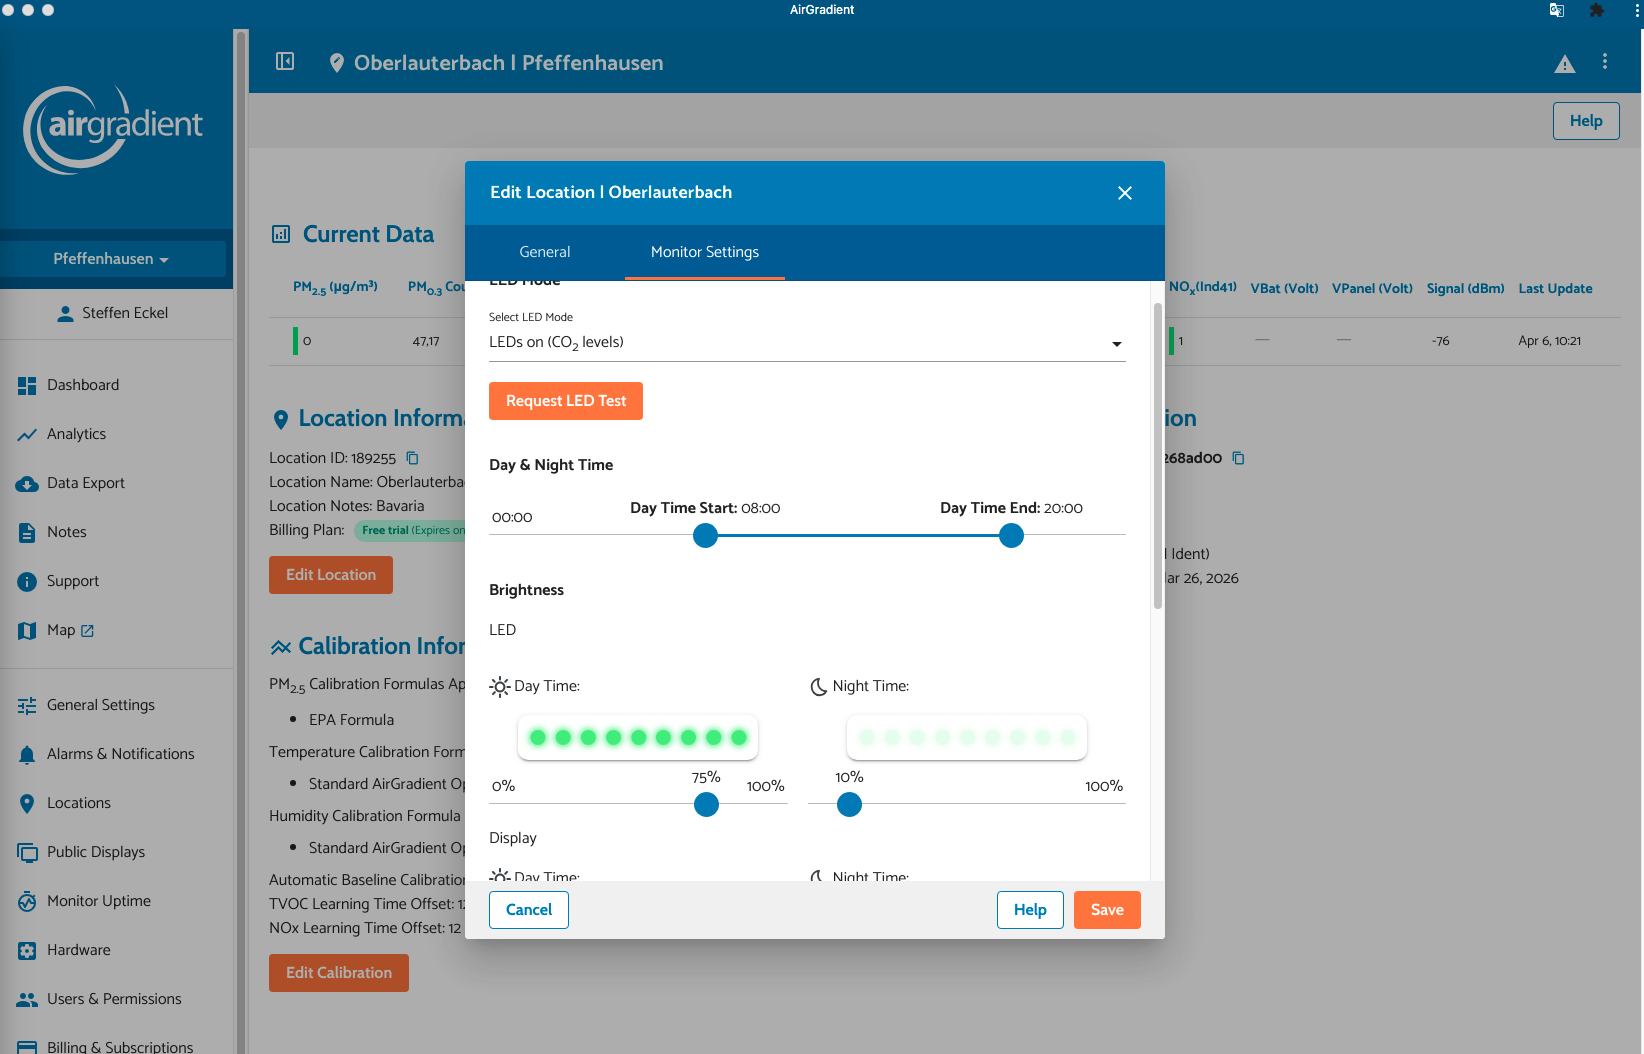Image resolution: width=1644 pixels, height=1054 pixels.
Task: Open Analytics from the sidebar
Action: point(76,434)
